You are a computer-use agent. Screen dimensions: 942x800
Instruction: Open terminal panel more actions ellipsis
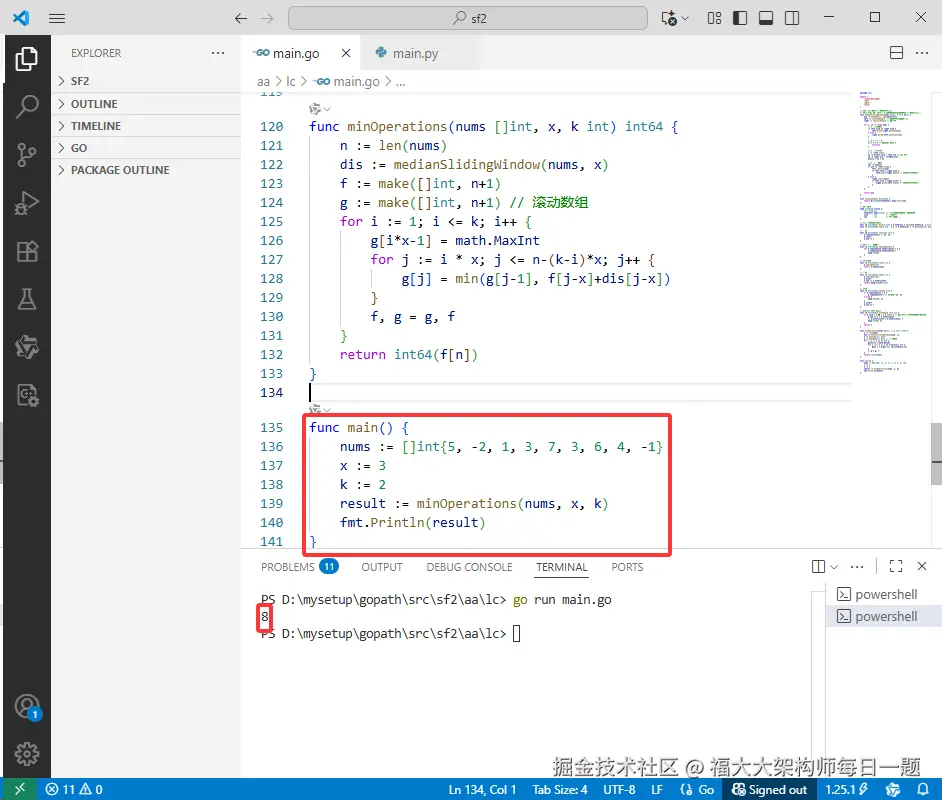pos(857,566)
